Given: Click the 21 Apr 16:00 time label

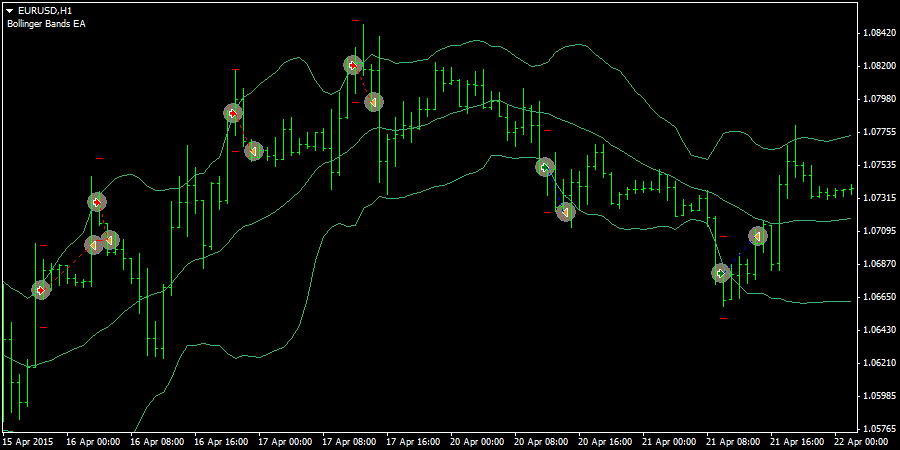Looking at the screenshot, I should click(798, 442).
